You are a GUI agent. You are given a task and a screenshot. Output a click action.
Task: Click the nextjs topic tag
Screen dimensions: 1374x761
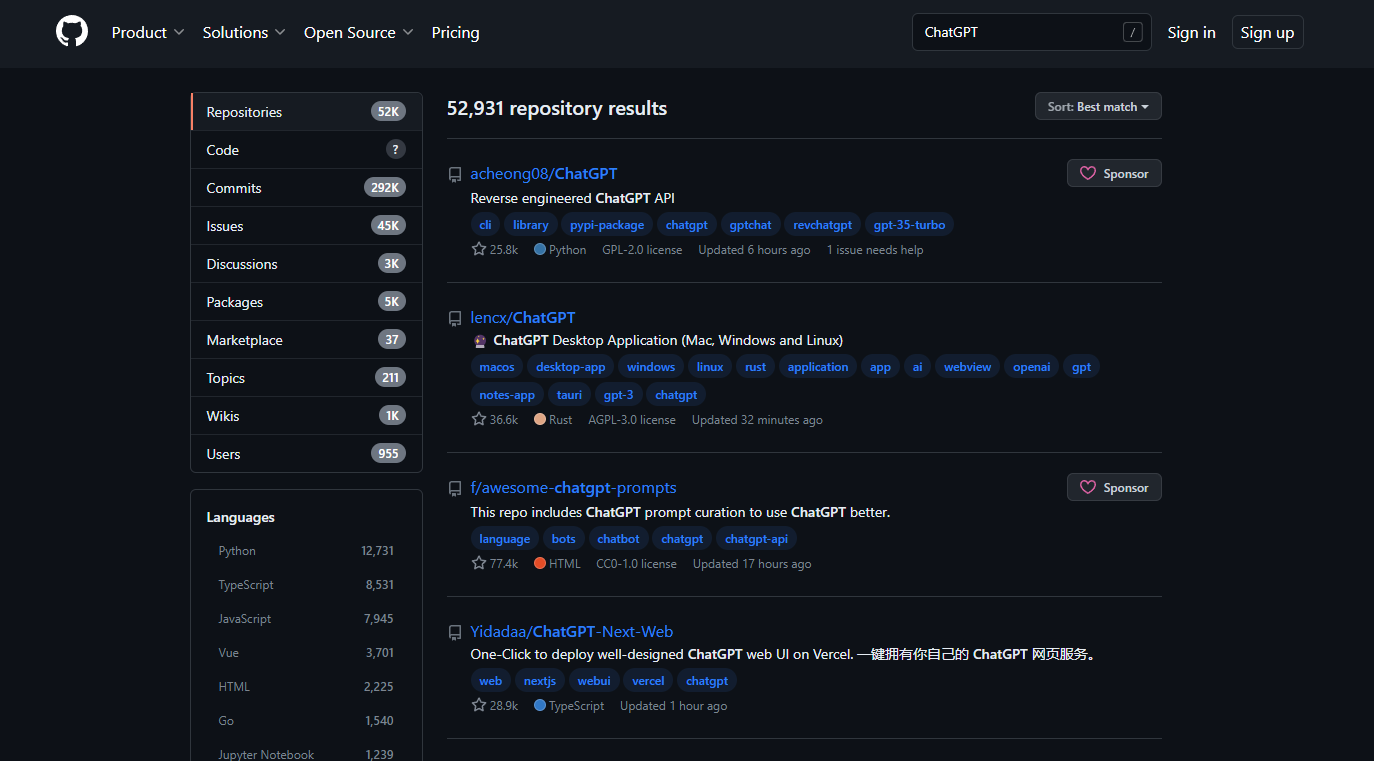coord(539,681)
